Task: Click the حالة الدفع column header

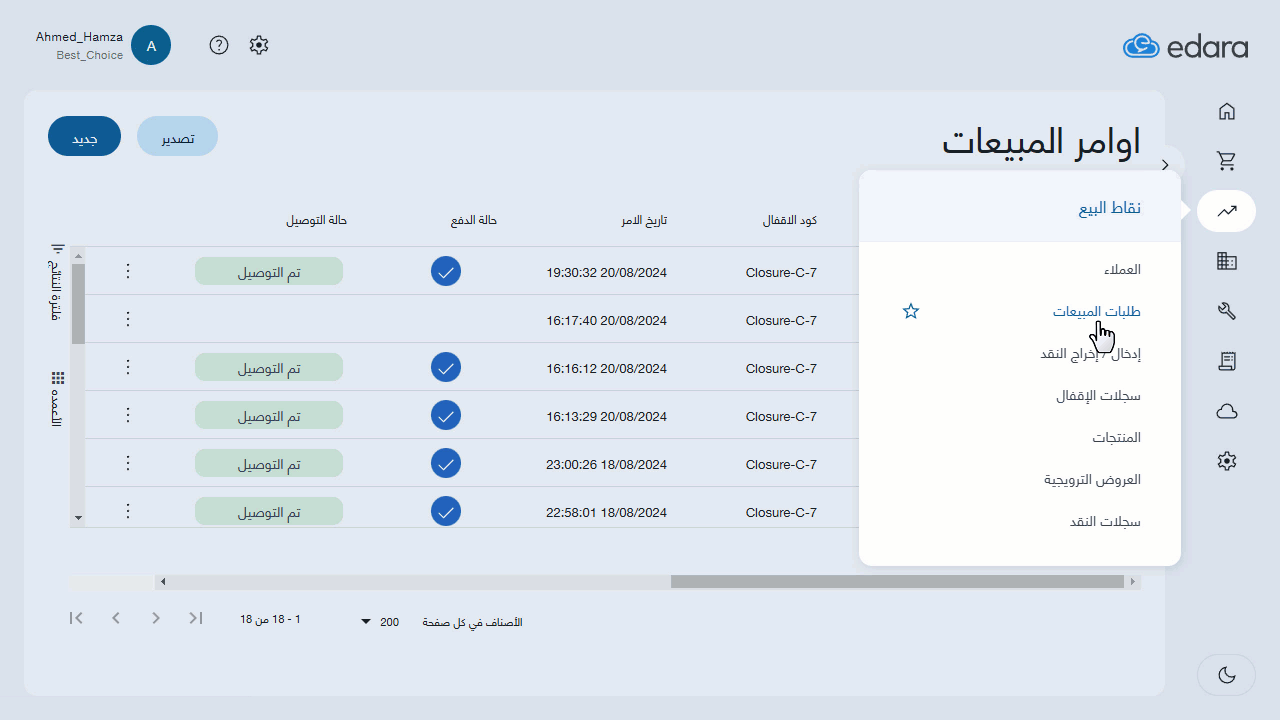Action: click(474, 220)
